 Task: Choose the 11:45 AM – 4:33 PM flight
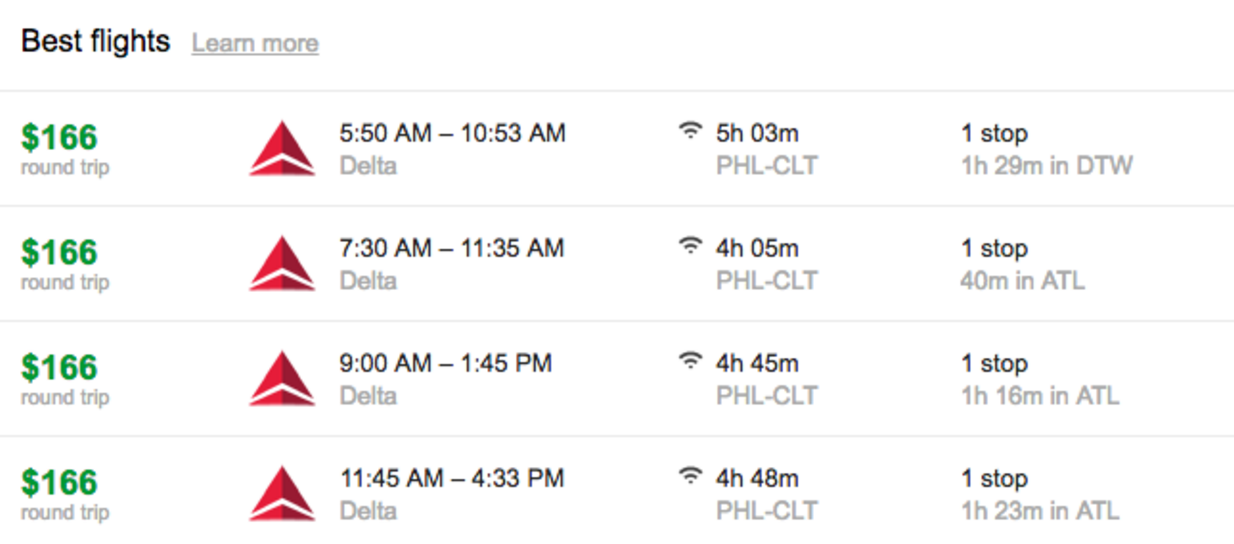tap(617, 491)
